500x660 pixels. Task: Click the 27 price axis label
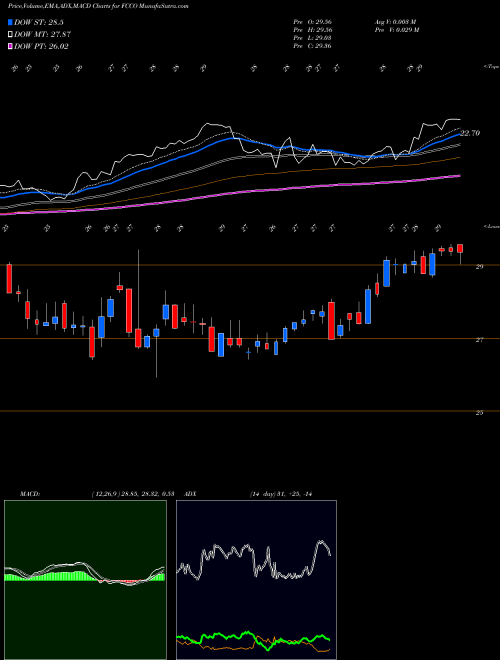[x=479, y=340]
